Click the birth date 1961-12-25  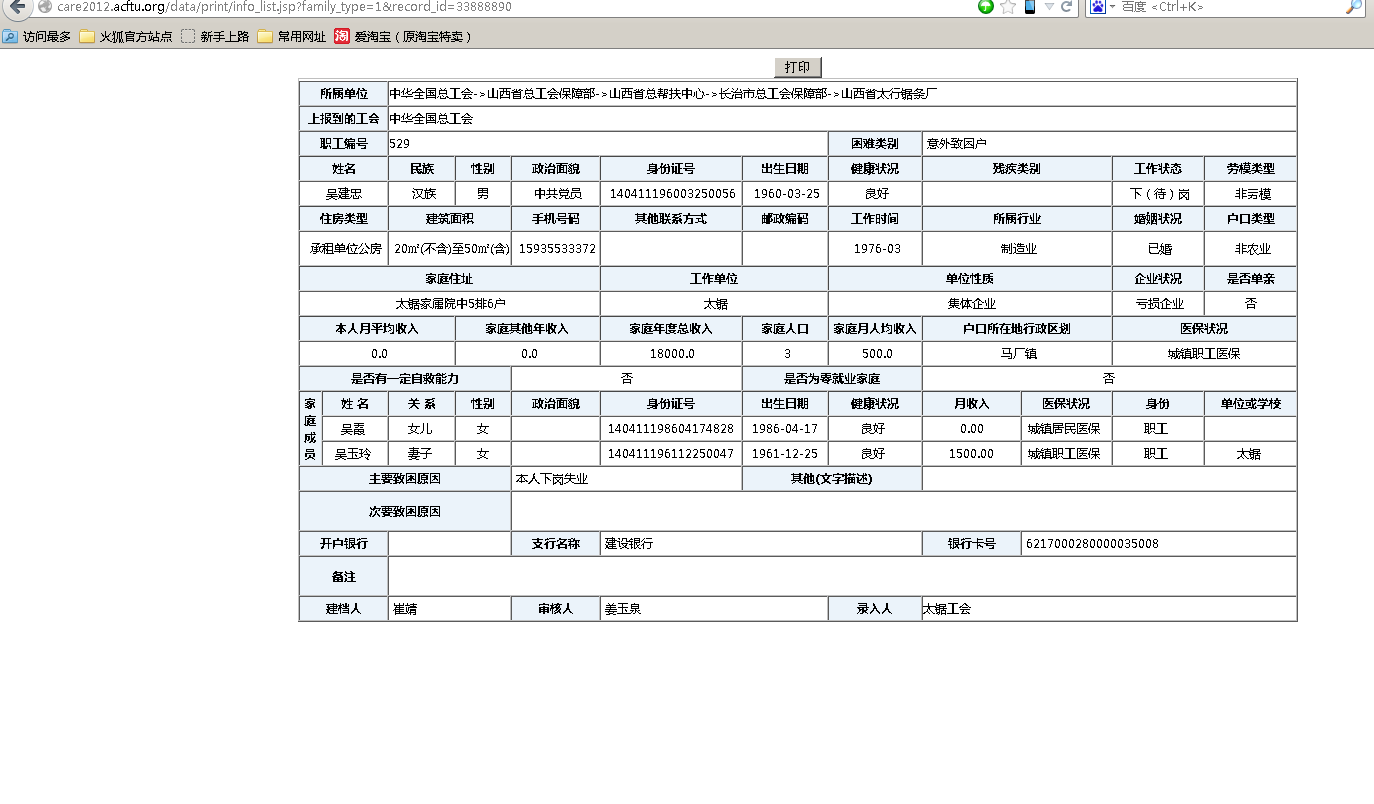(x=785, y=454)
